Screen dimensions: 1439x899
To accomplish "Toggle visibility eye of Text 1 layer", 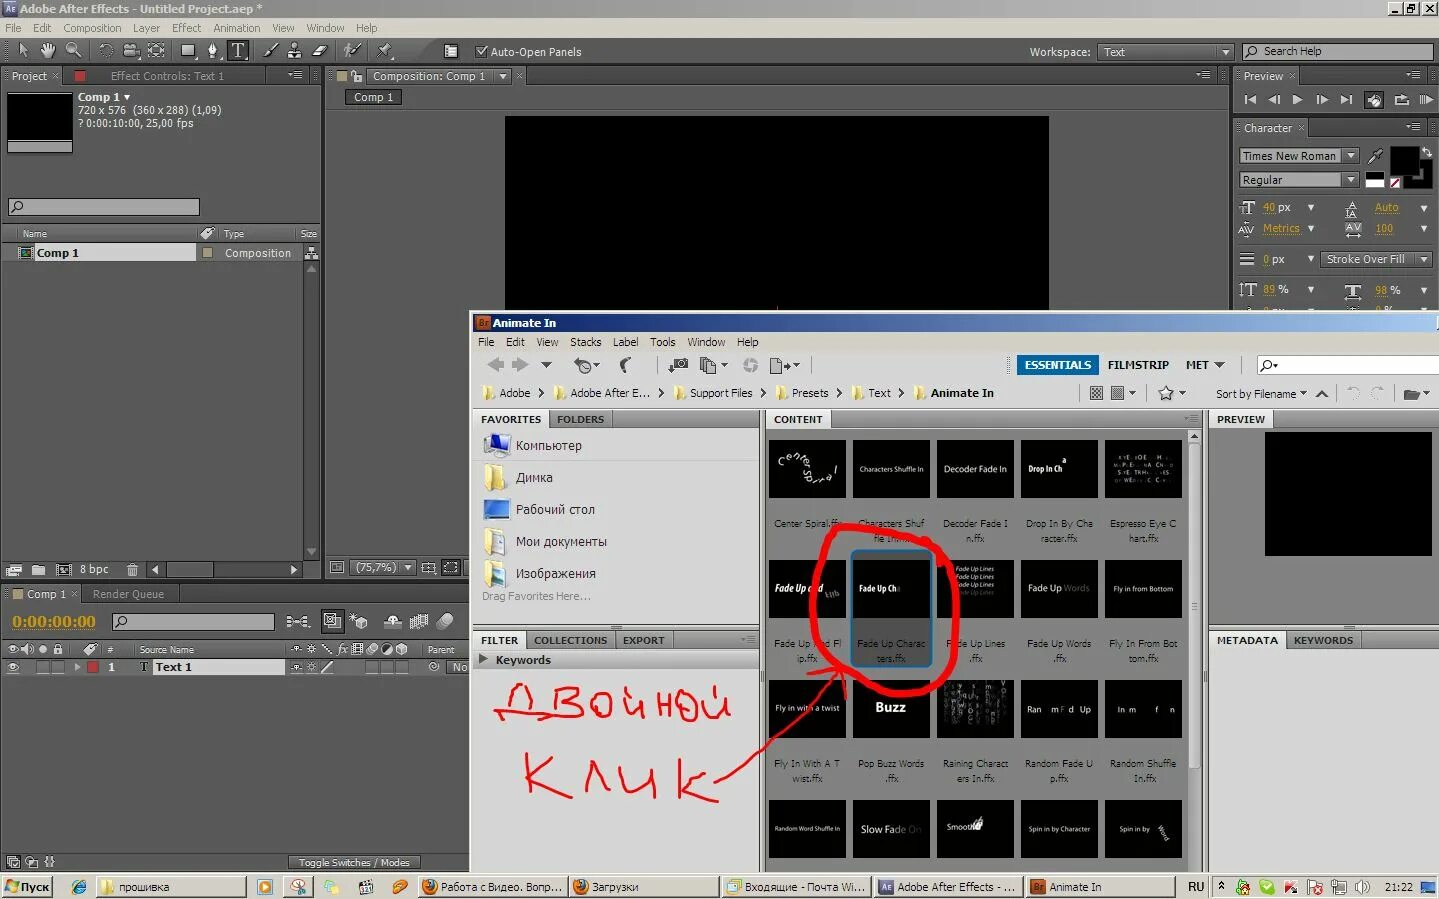I will [13, 667].
